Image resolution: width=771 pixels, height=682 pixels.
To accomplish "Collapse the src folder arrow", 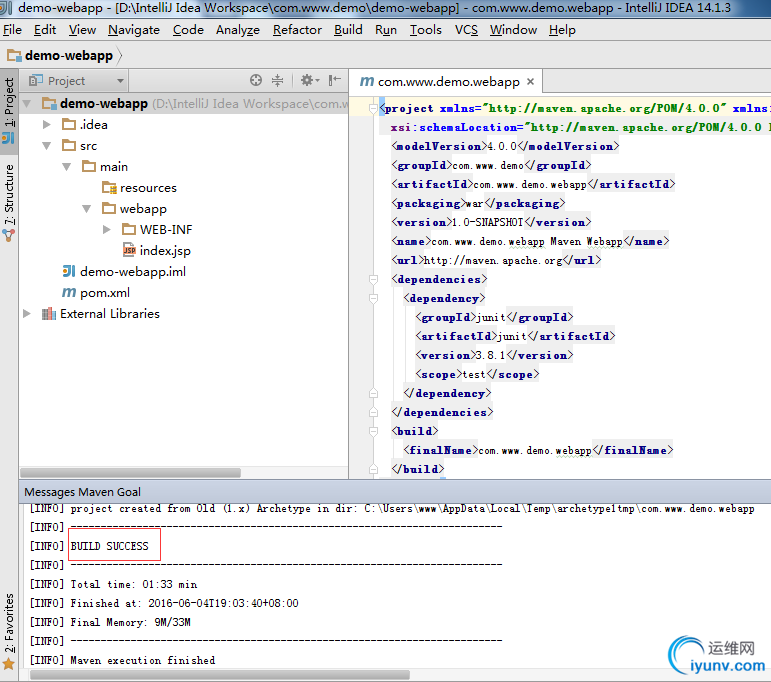I will point(47,146).
